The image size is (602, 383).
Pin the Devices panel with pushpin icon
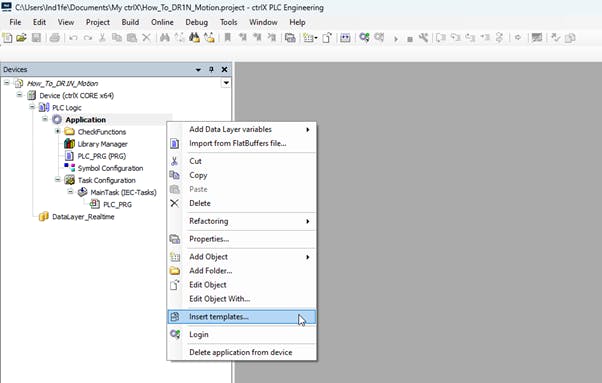(211, 69)
